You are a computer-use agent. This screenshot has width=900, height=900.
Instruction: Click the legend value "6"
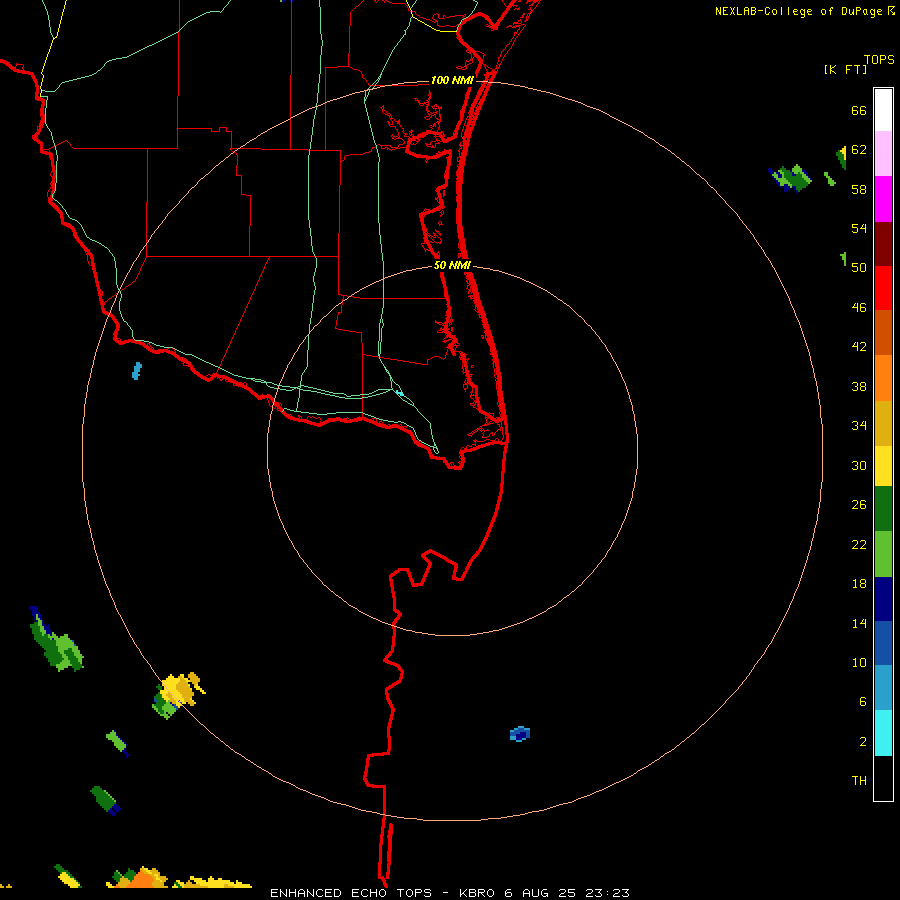[862, 701]
